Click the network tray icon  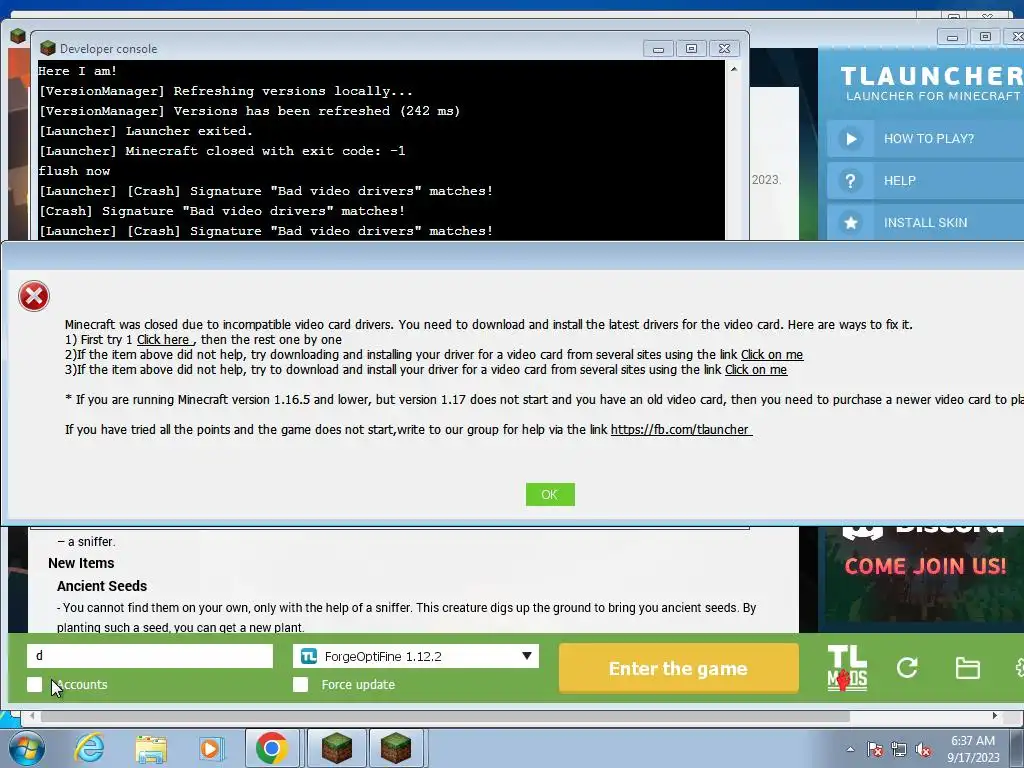(x=899, y=749)
